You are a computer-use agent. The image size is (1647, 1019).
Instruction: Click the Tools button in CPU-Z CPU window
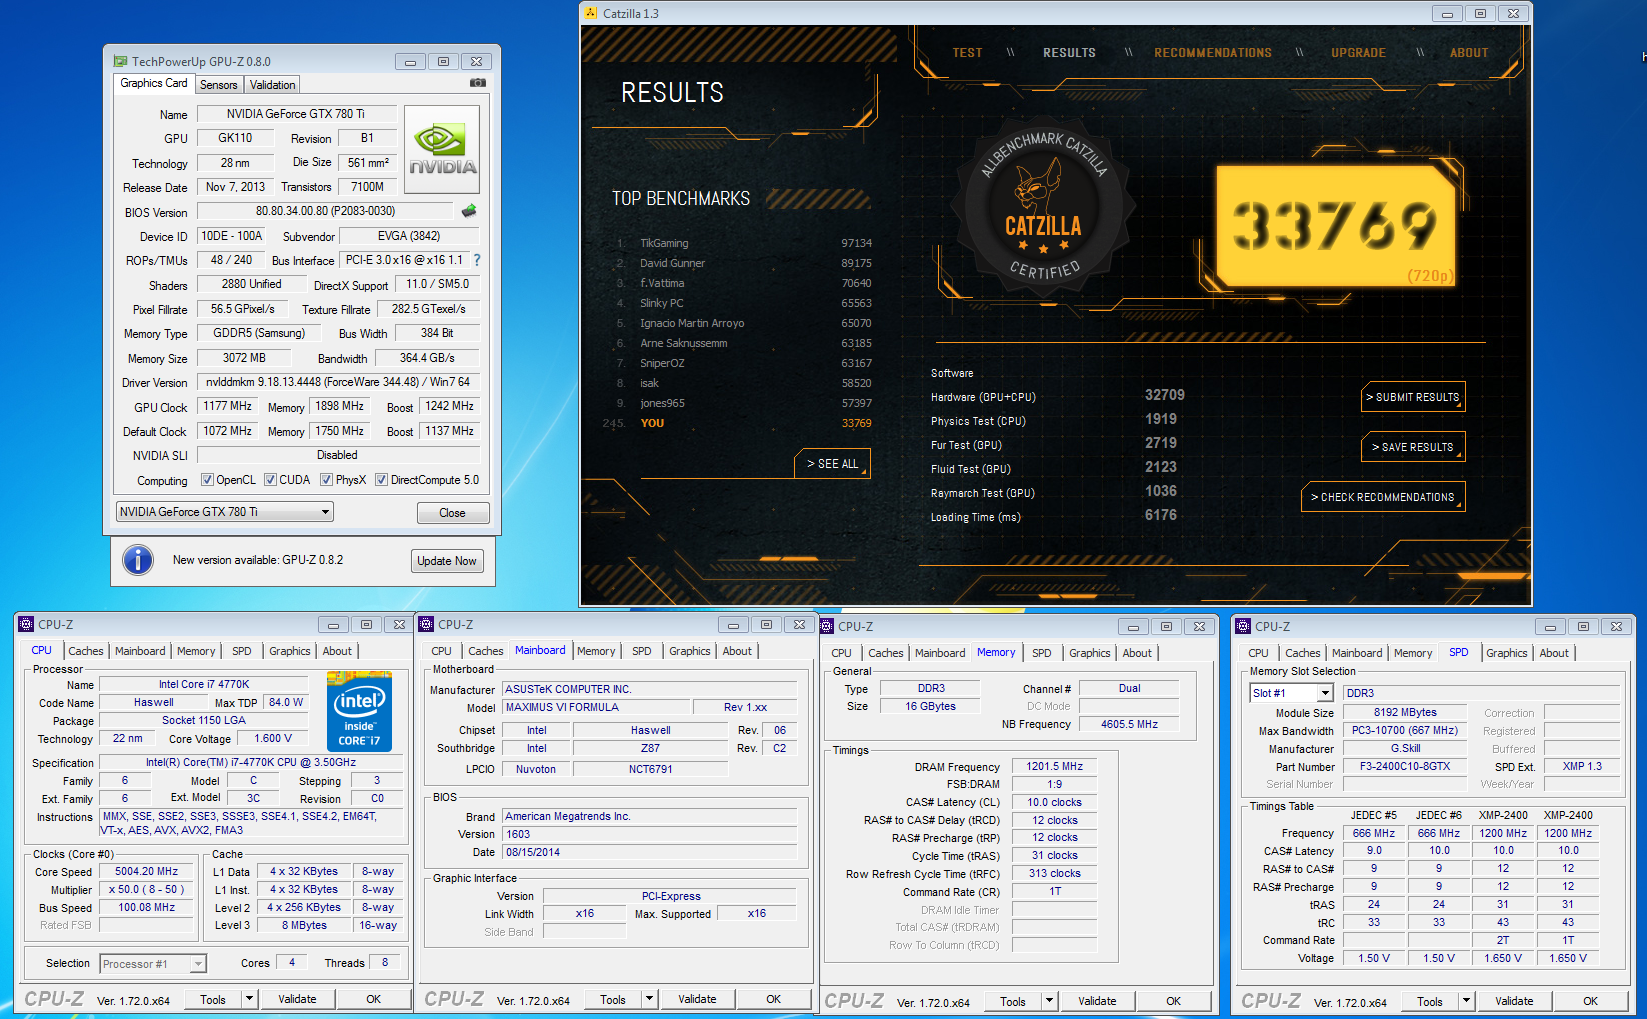[x=213, y=999]
